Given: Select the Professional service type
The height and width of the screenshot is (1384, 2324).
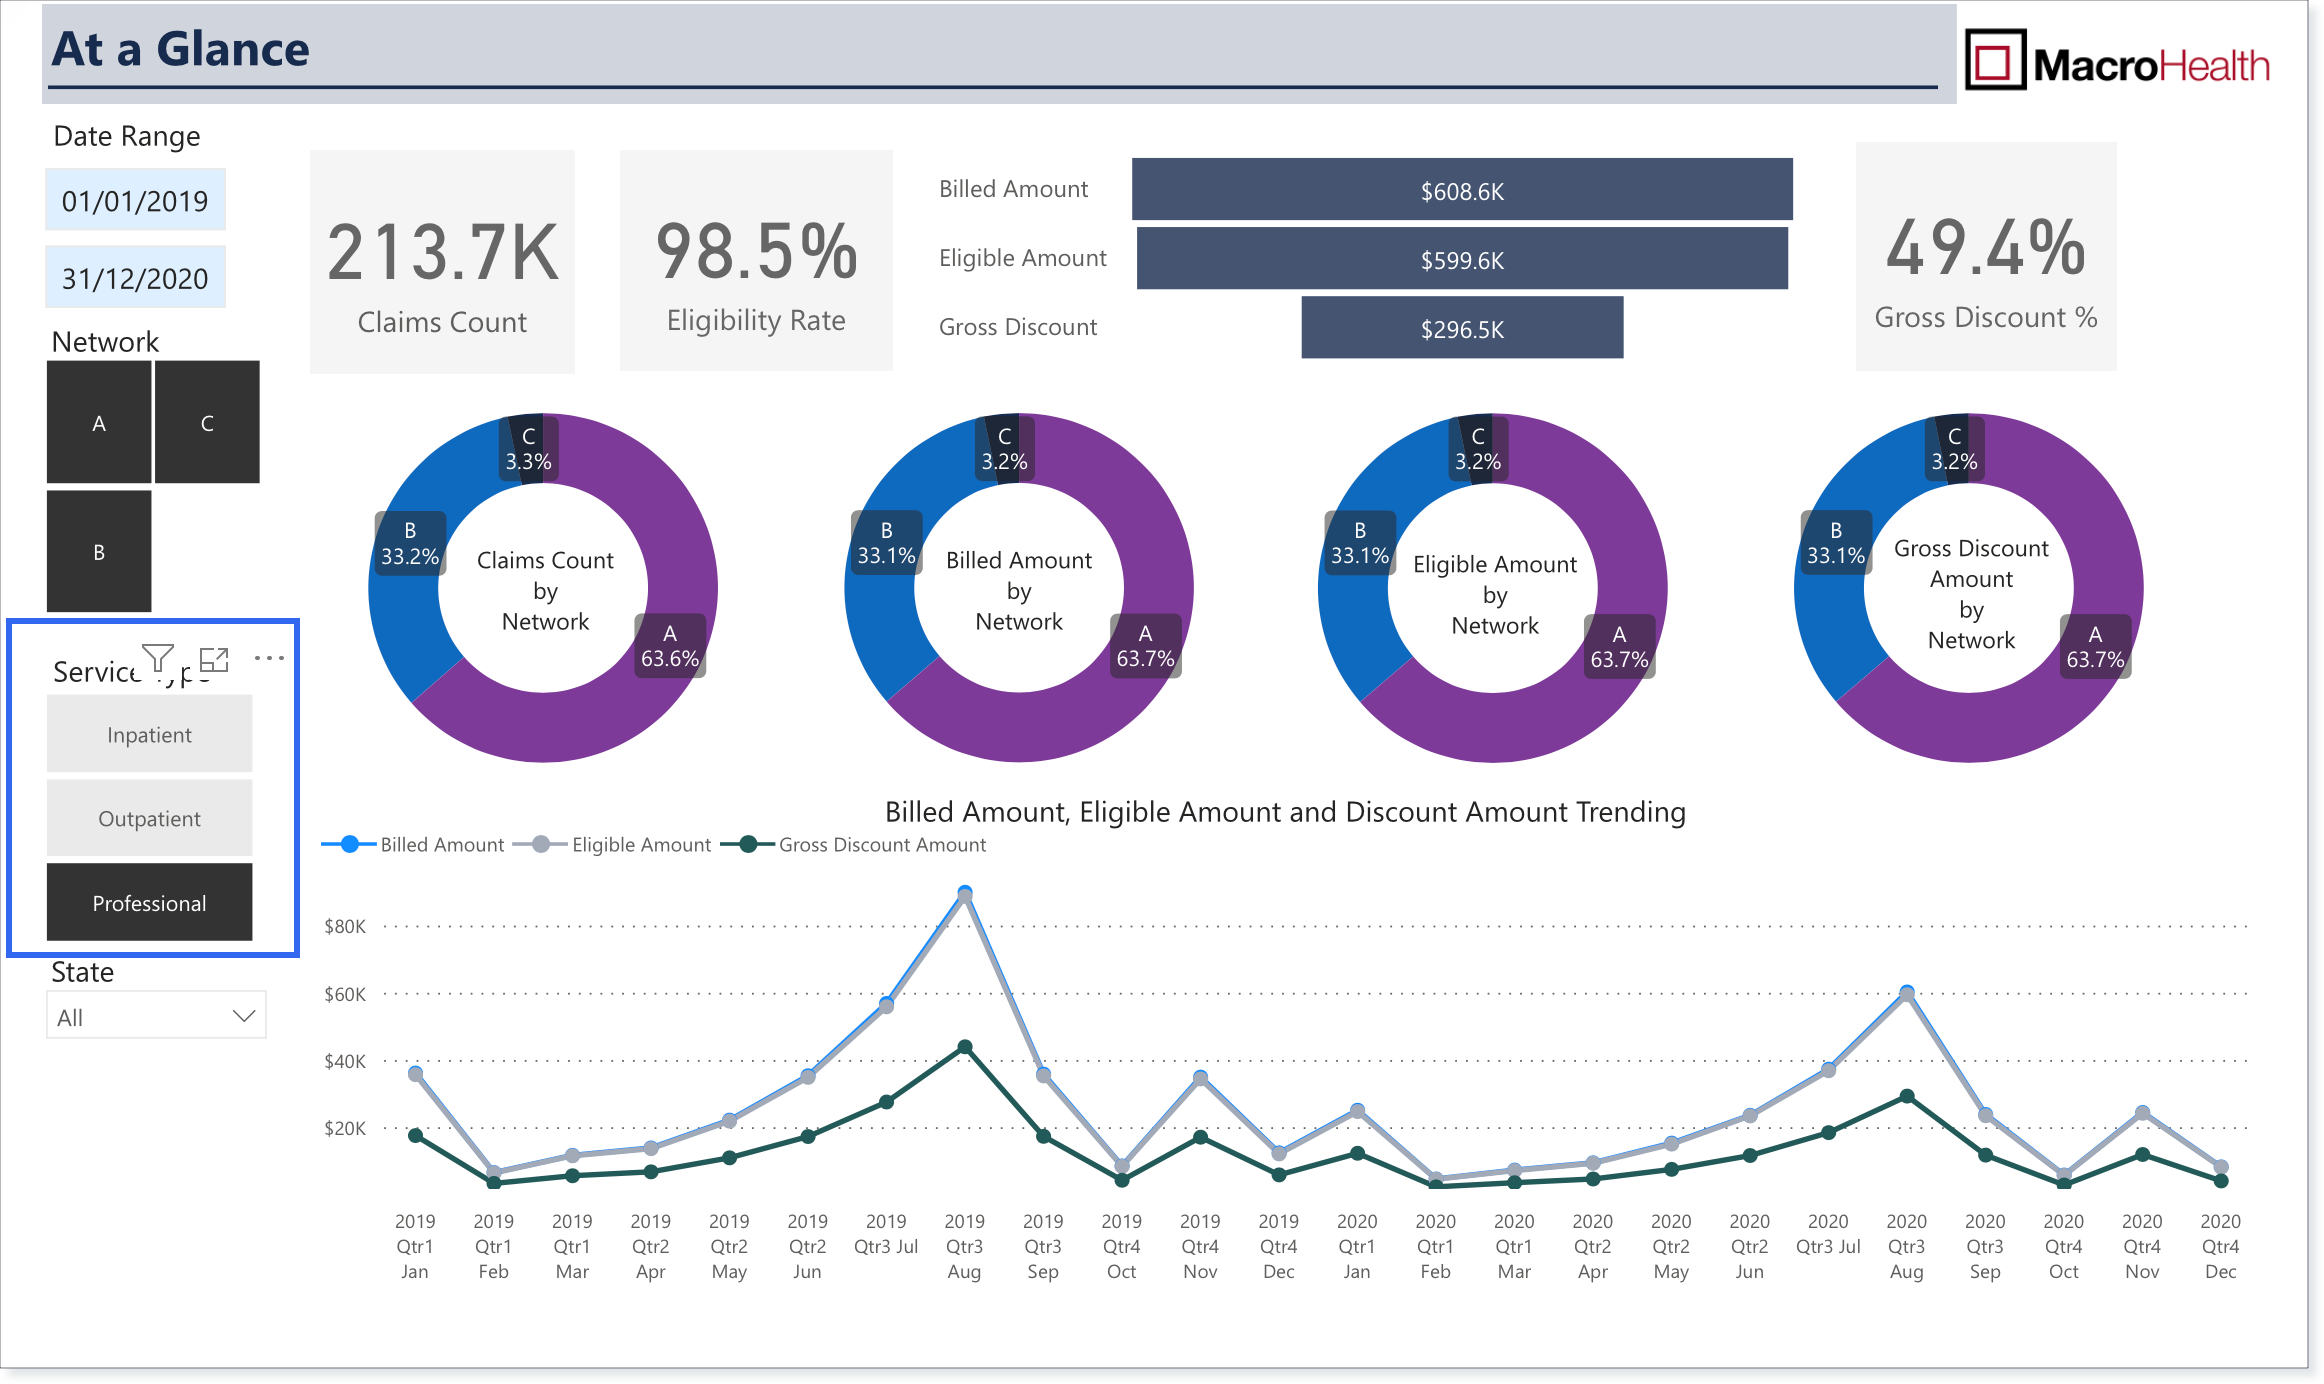Looking at the screenshot, I should [149, 902].
